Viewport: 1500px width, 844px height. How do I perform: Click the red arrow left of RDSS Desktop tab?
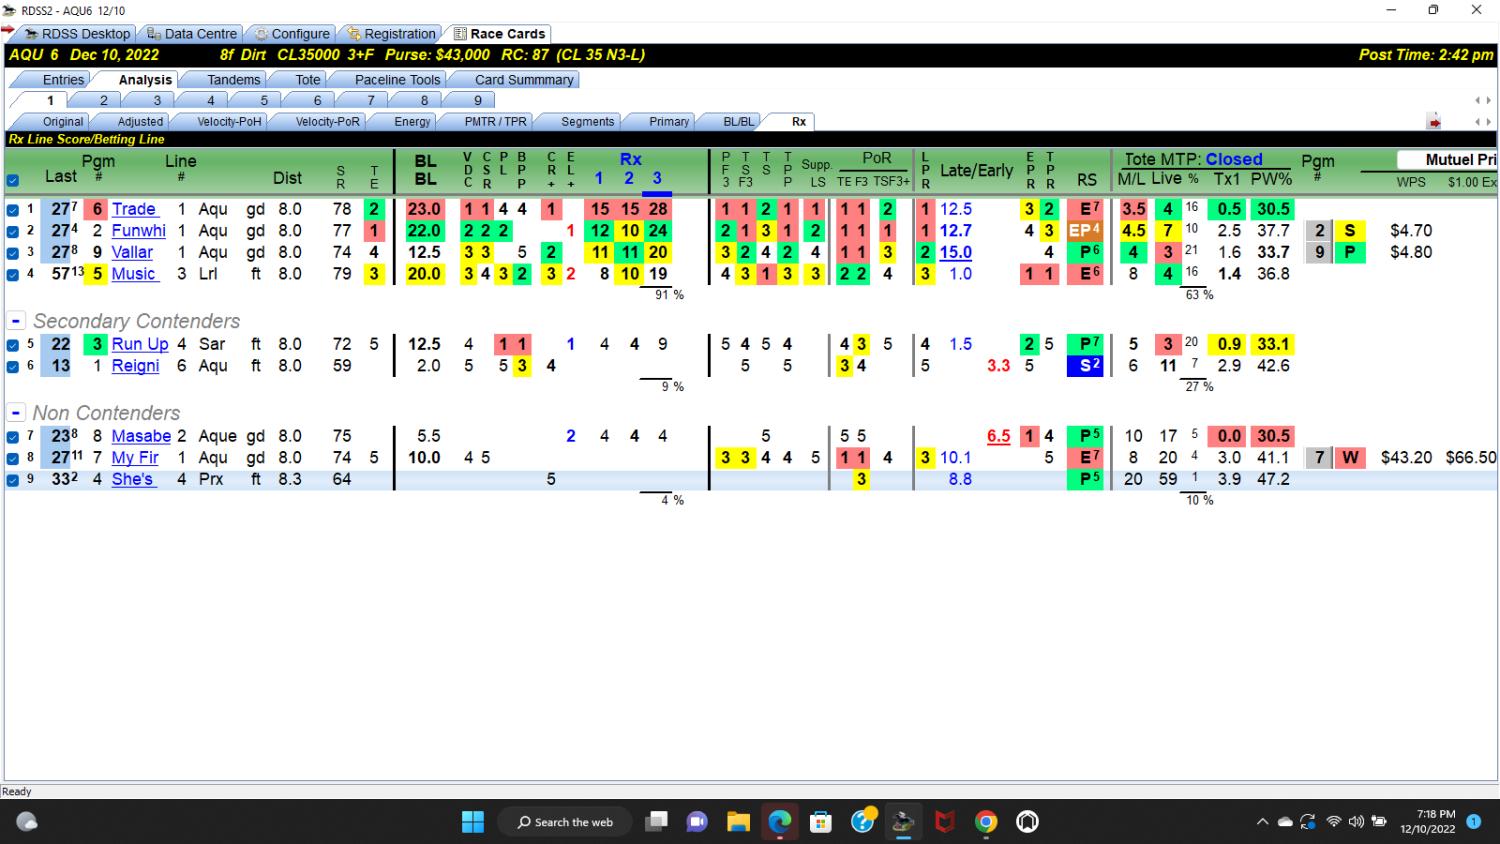tap(7, 33)
